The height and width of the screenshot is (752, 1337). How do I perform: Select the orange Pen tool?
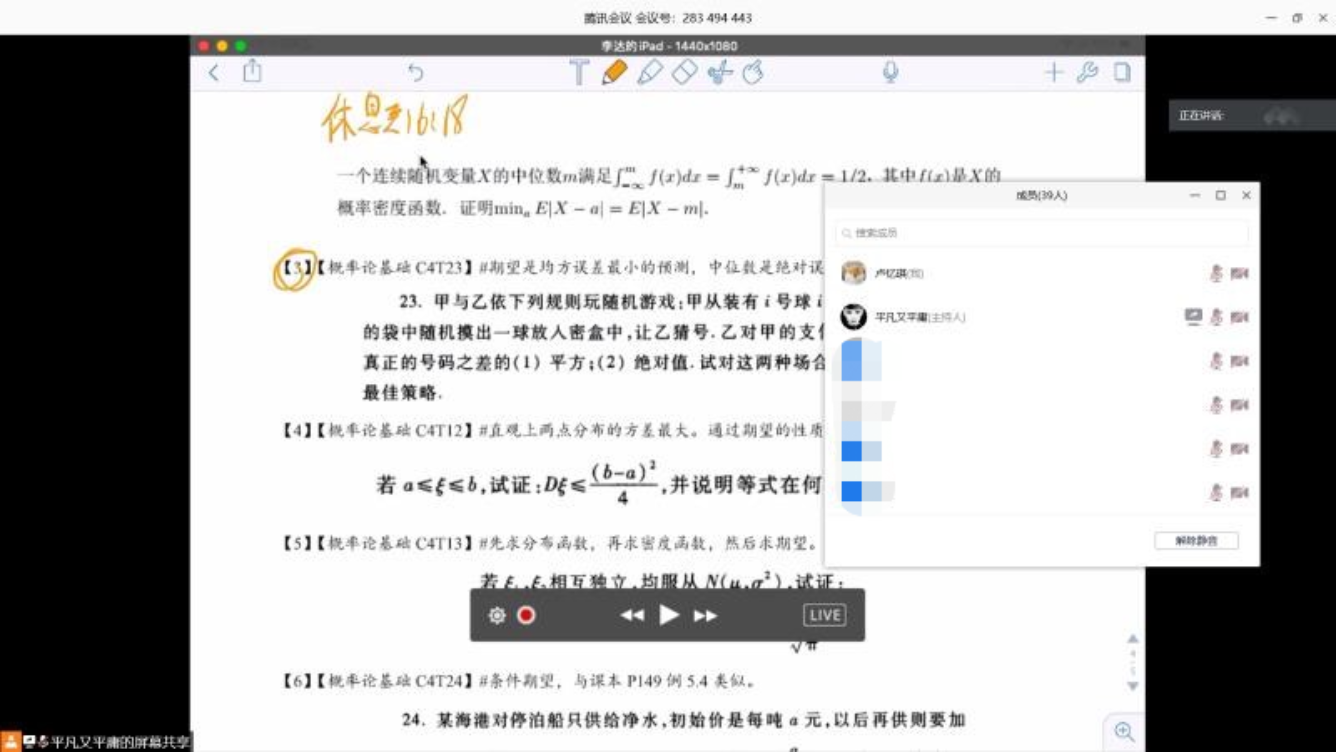coord(614,72)
